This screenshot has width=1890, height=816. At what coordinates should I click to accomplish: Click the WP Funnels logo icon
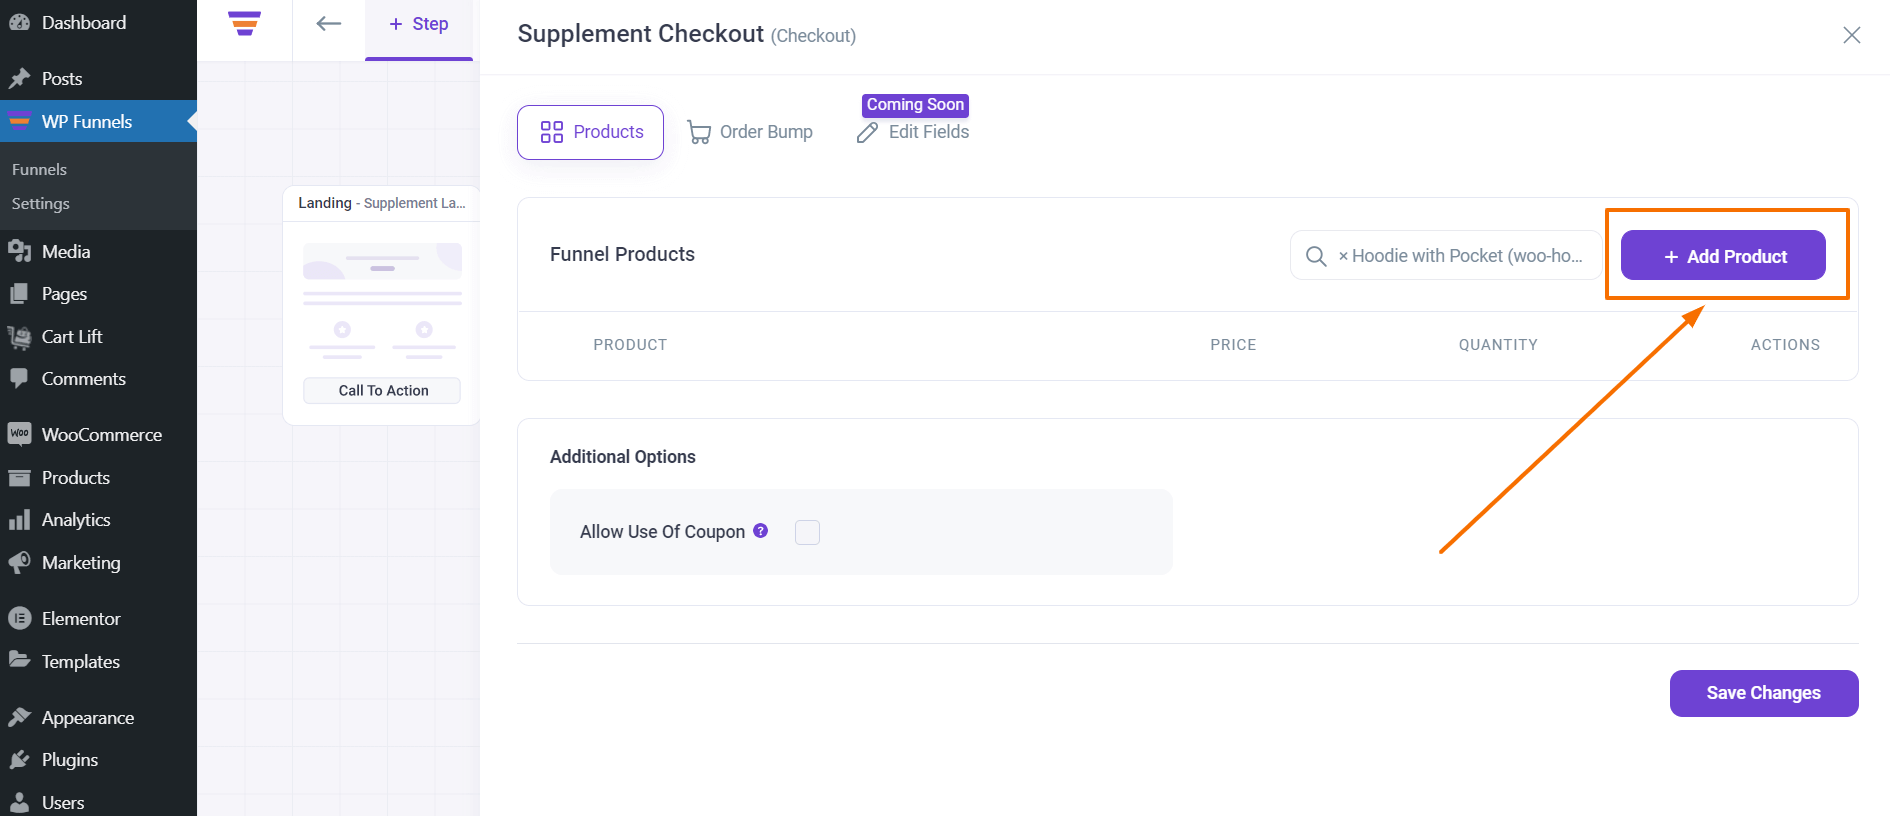coord(245,23)
